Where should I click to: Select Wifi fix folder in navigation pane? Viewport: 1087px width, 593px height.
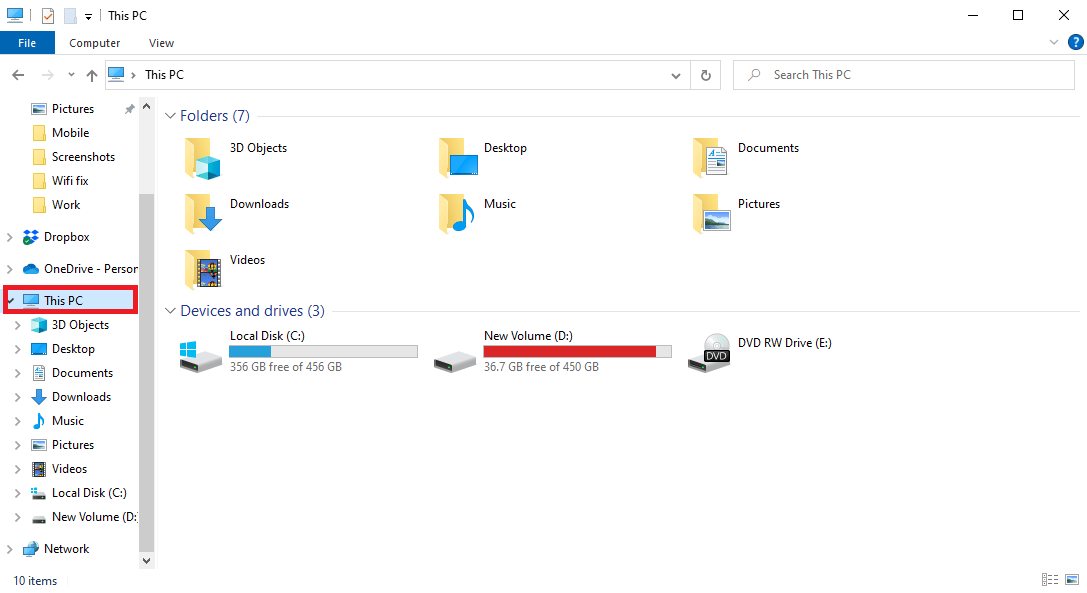(70, 181)
